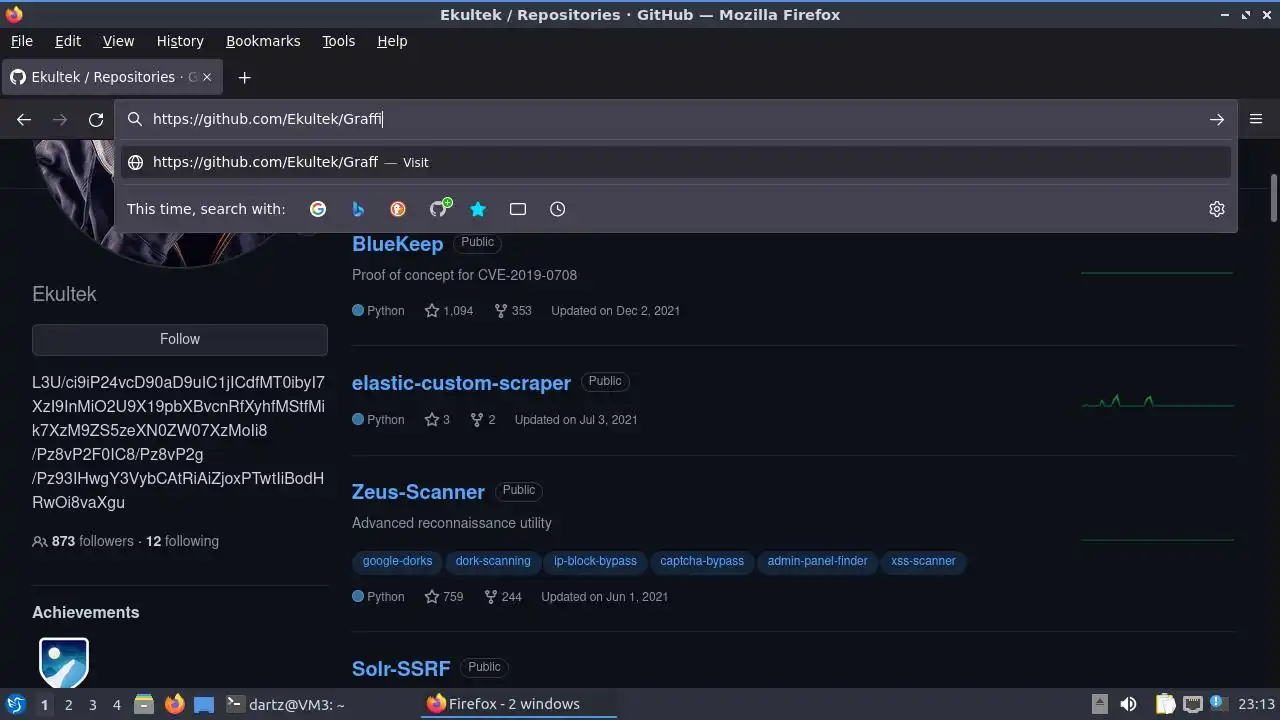Screen dimensions: 1280x720
Task: Select the Visit github.com/Ekultek/Graff suggestion
Action: tap(676, 162)
